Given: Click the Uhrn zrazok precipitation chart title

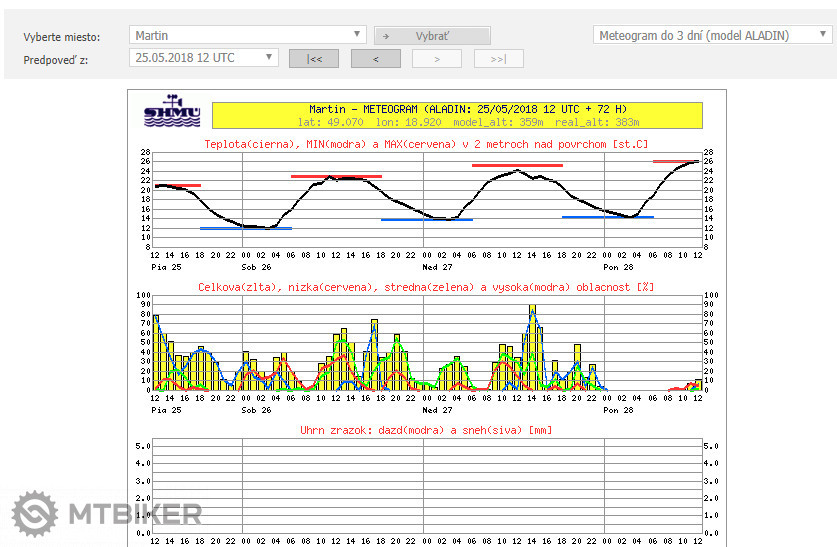Looking at the screenshot, I should (x=427, y=430).
